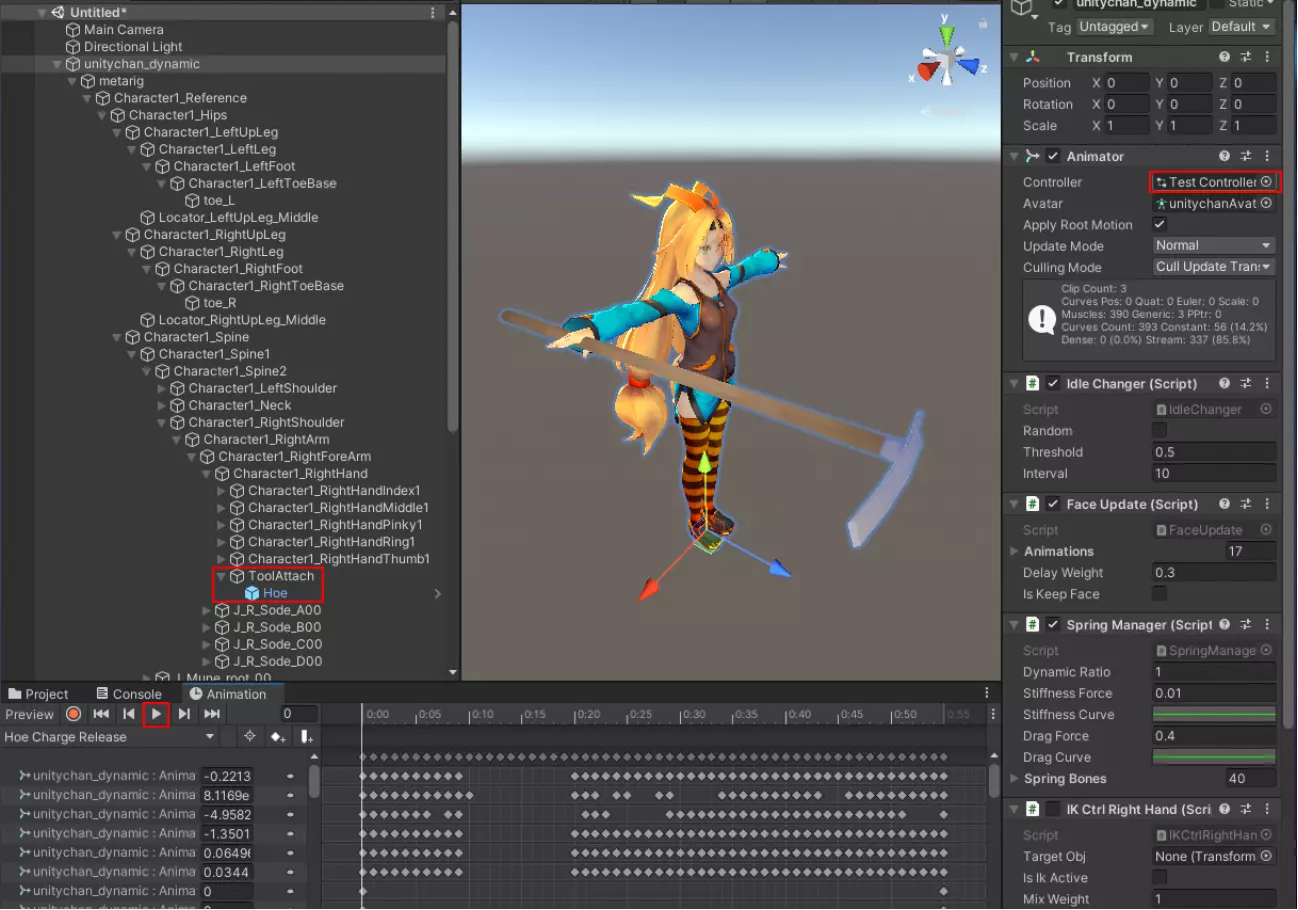Click the Stiffness Curve field
Screen dimensions: 1298x910
tap(1214, 714)
